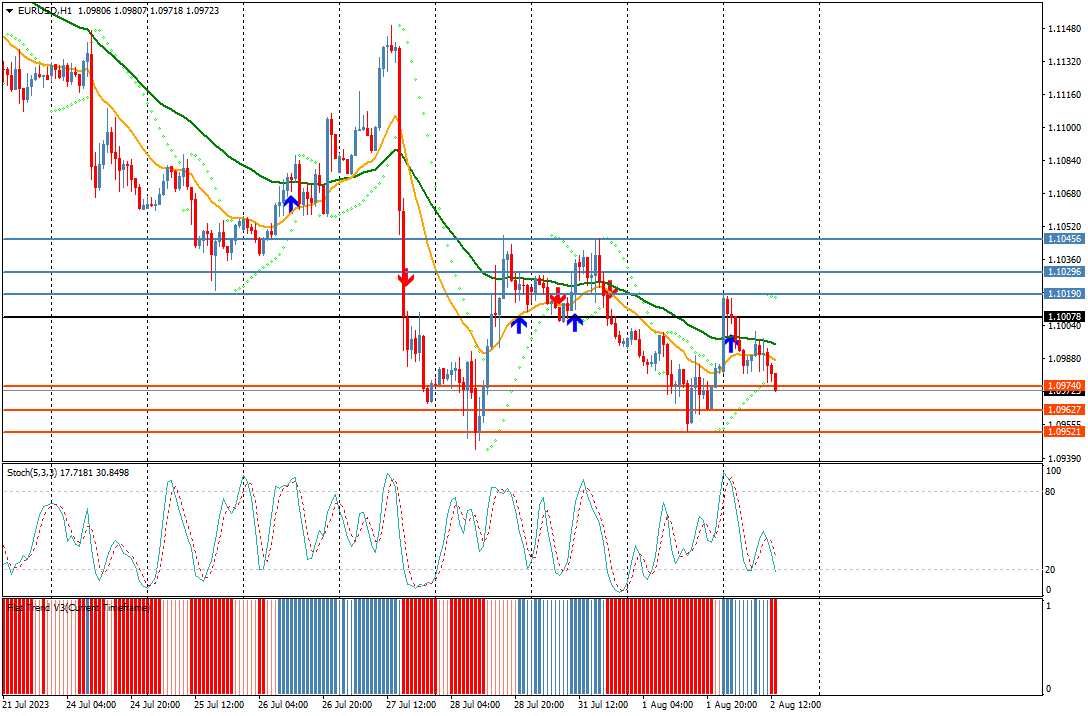Select the blue up arrow near 26 Jul 04:00
This screenshot has width=1088, height=716.
pyautogui.click(x=291, y=203)
